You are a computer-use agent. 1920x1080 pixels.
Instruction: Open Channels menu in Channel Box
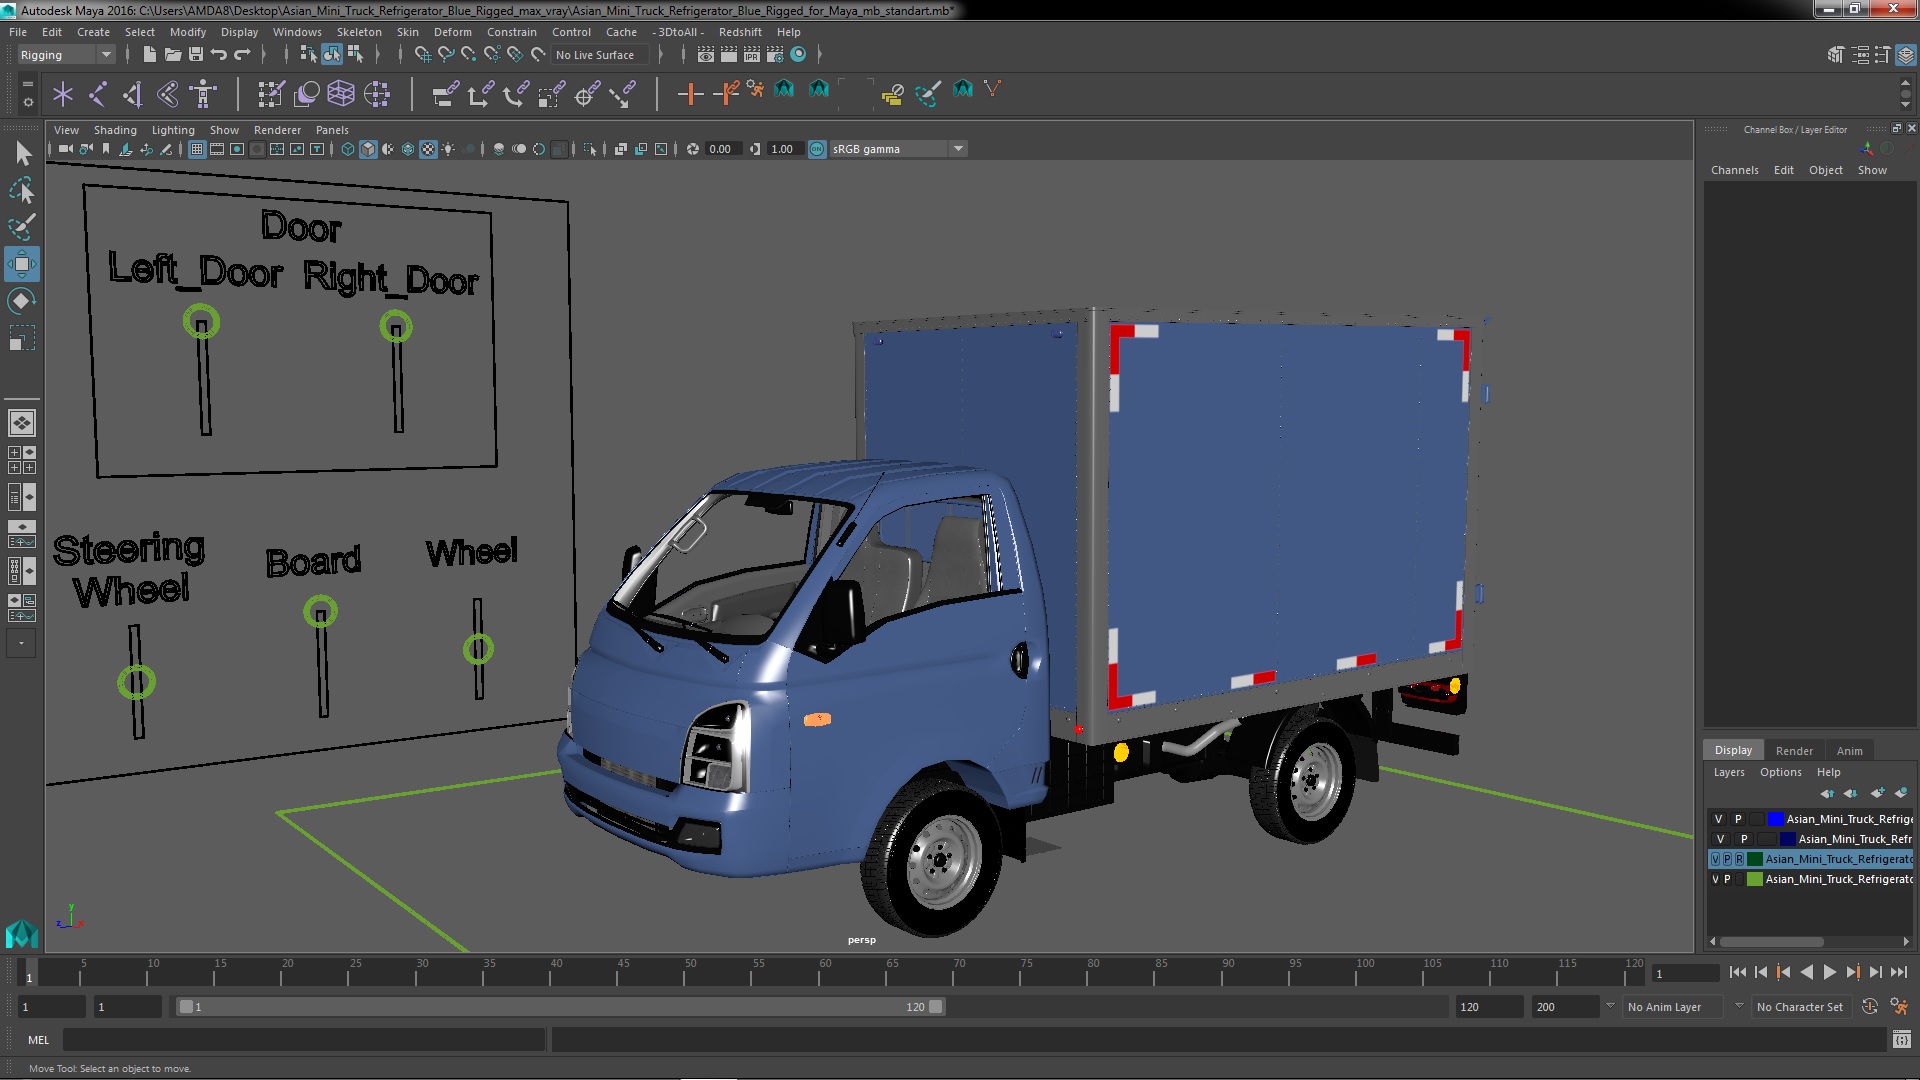[1734, 170]
